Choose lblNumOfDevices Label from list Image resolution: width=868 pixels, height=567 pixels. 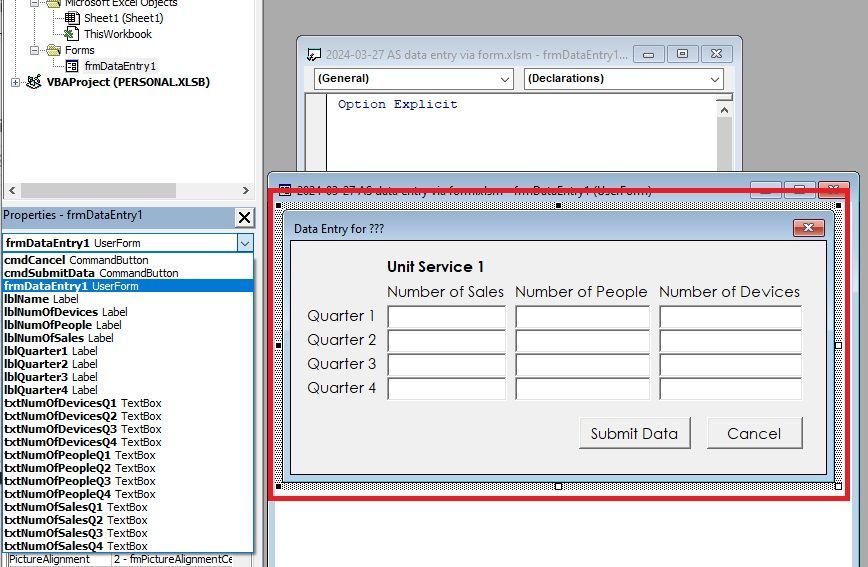click(x=128, y=312)
